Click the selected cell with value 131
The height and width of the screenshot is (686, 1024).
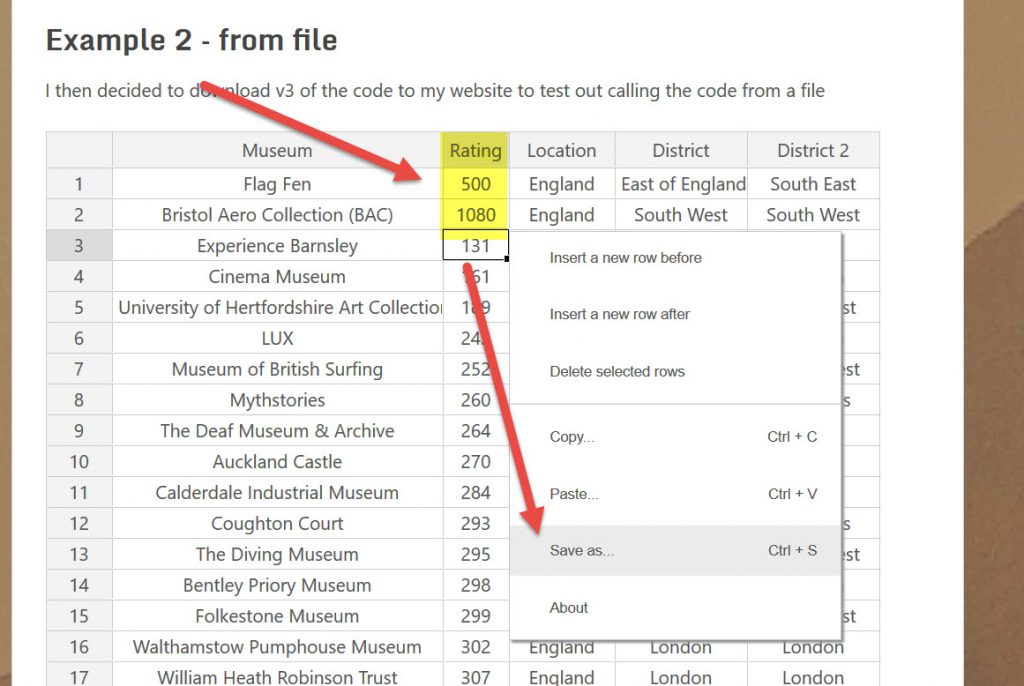[x=475, y=246]
